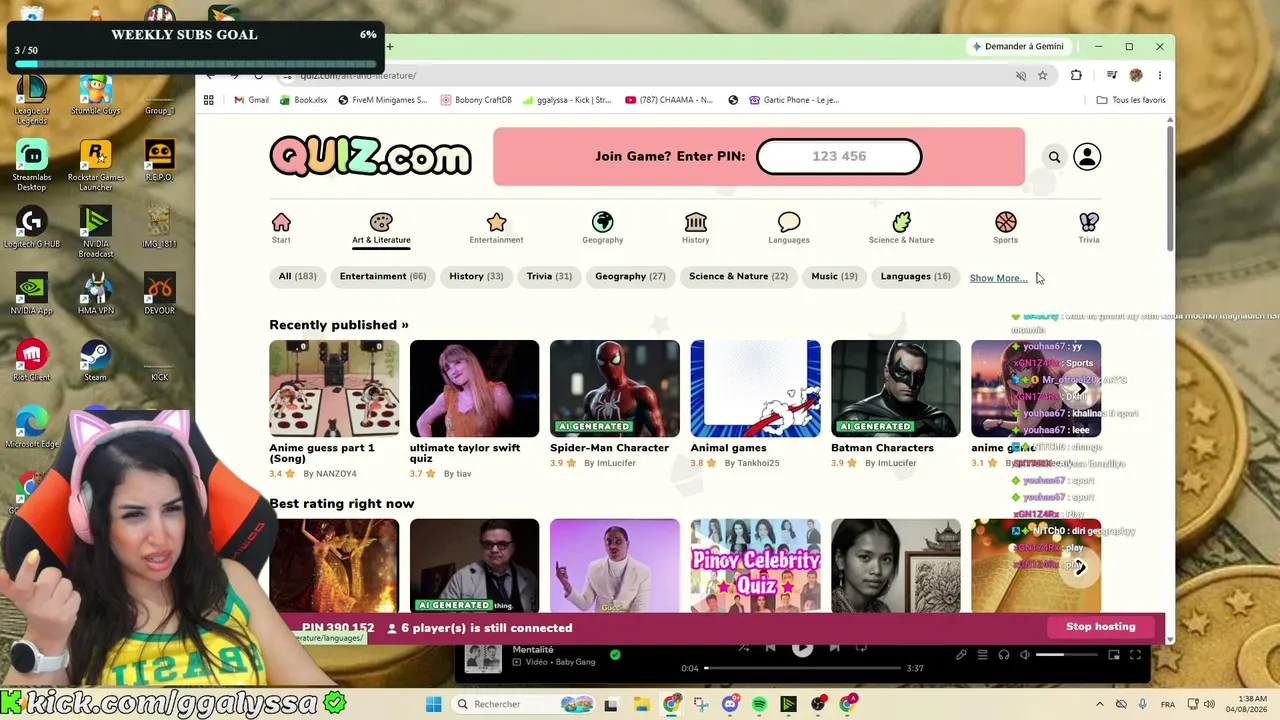The image size is (1280, 720).
Task: Toggle shuffle in the media player
Action: pos(743,648)
